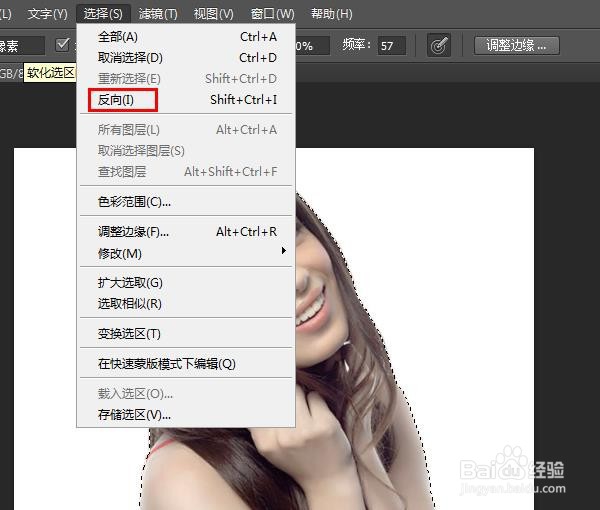Click the percent field beside 频率

pyautogui.click(x=312, y=46)
